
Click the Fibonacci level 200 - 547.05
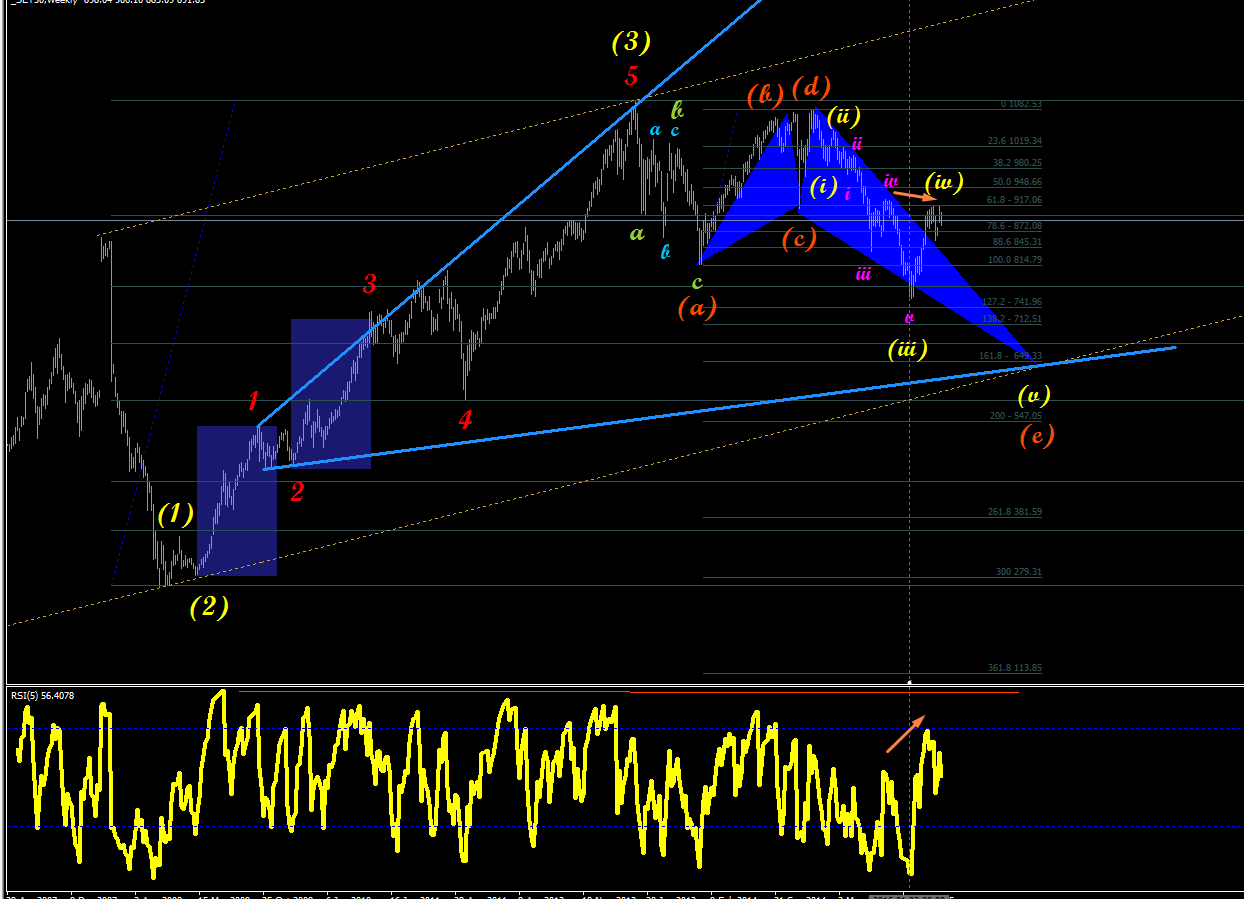[x=1016, y=415]
